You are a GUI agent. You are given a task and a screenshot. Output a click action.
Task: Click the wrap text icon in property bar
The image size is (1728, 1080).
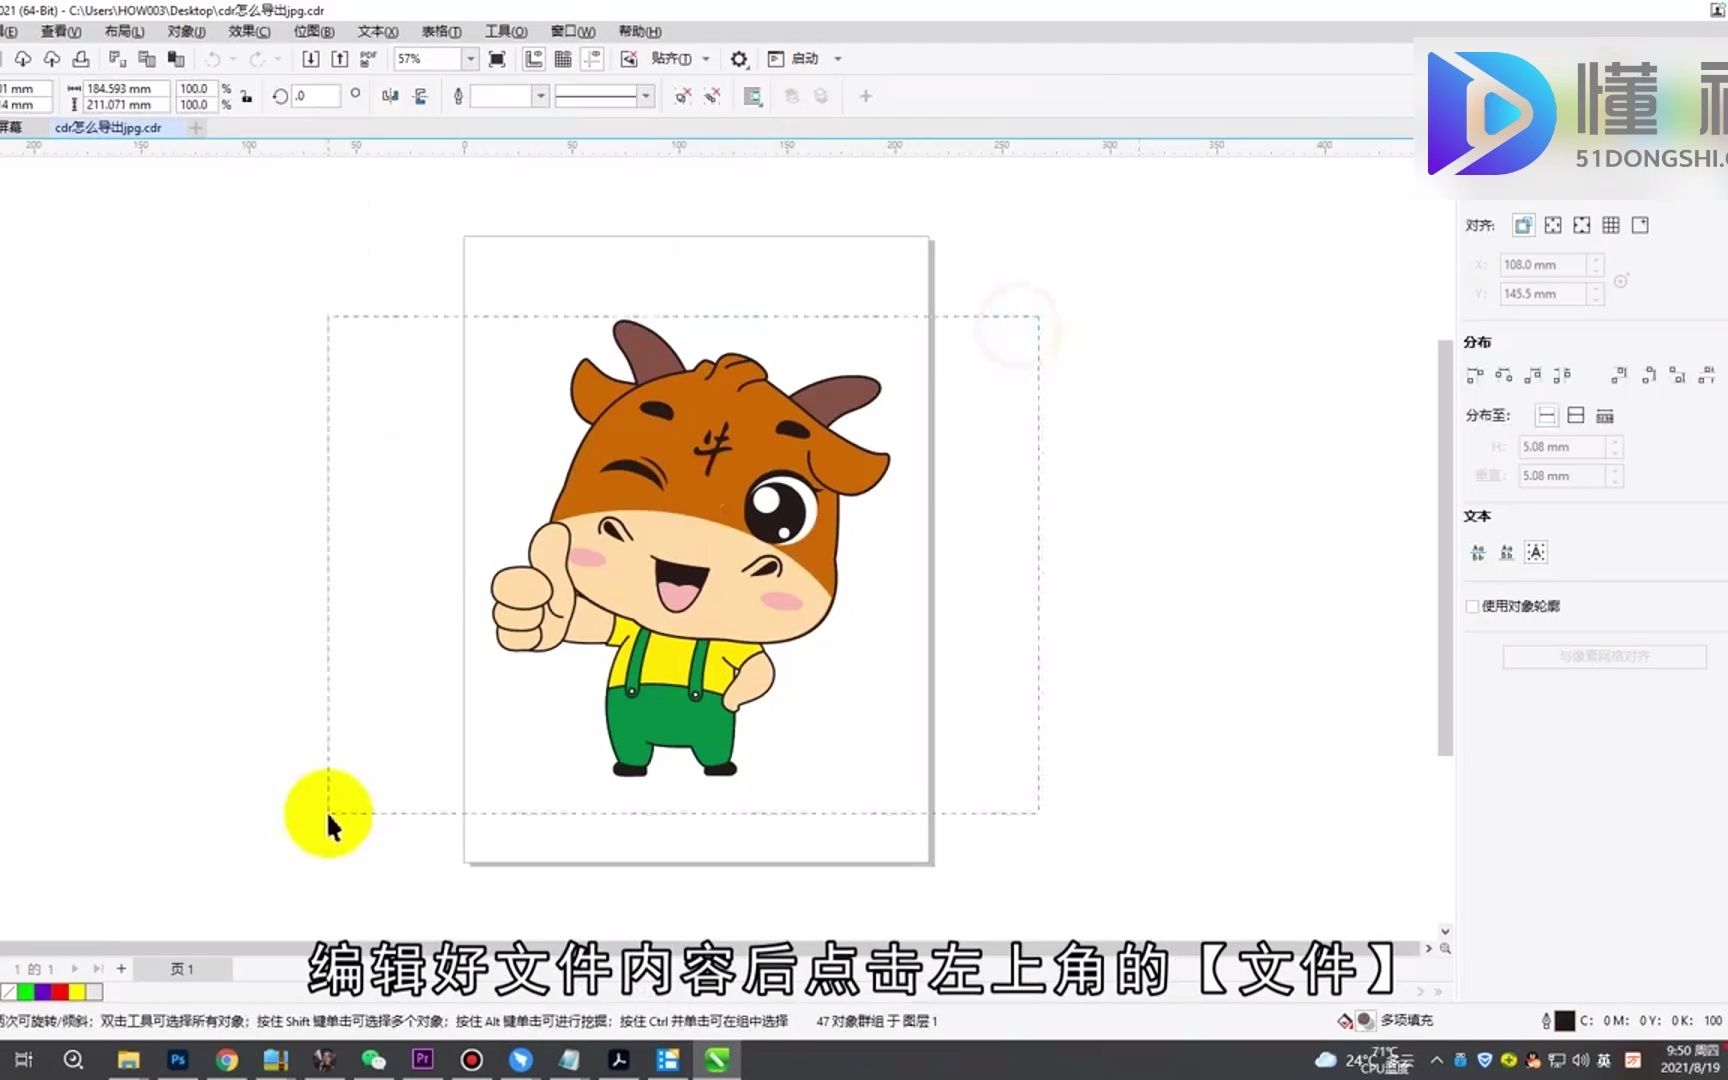point(753,96)
